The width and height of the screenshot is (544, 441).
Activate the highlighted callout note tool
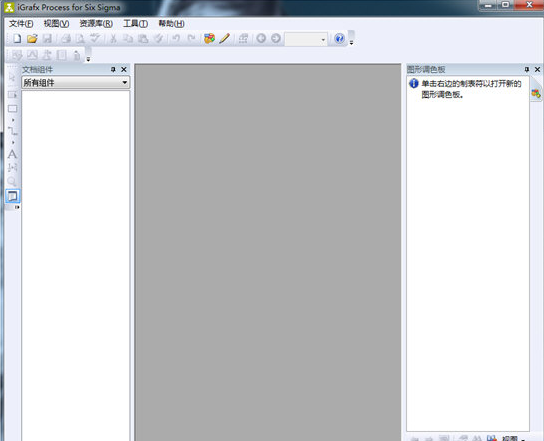(12, 196)
